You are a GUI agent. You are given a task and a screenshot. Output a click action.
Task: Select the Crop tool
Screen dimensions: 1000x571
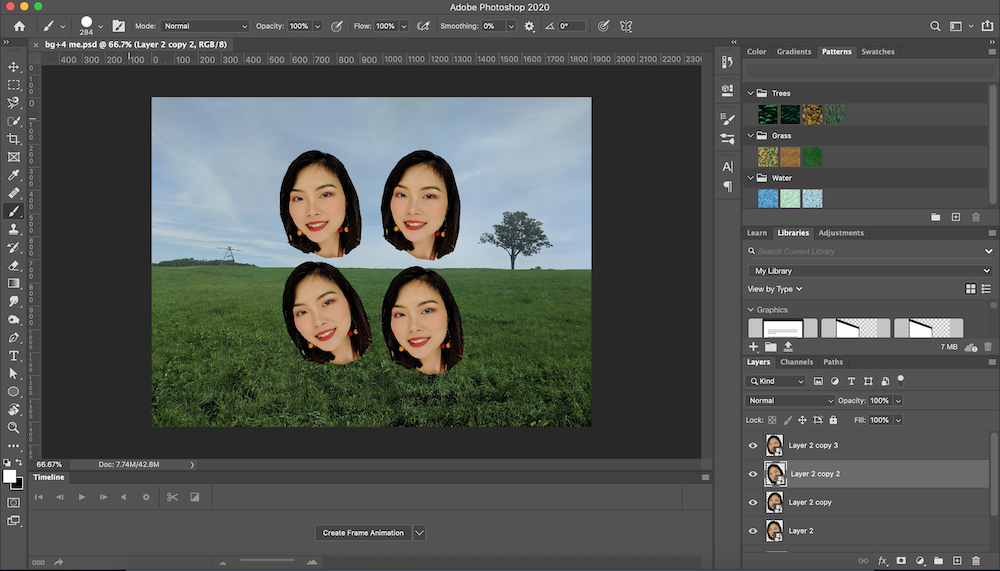click(x=14, y=139)
